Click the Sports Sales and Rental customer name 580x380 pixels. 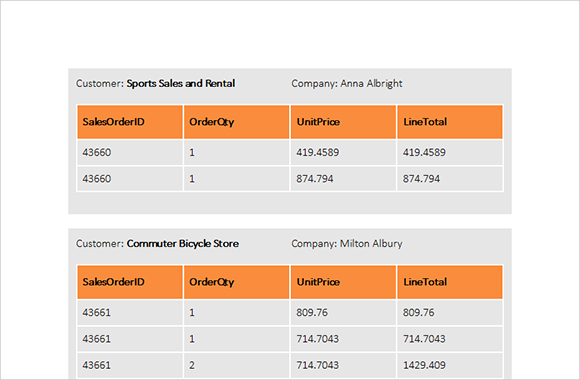pos(181,84)
